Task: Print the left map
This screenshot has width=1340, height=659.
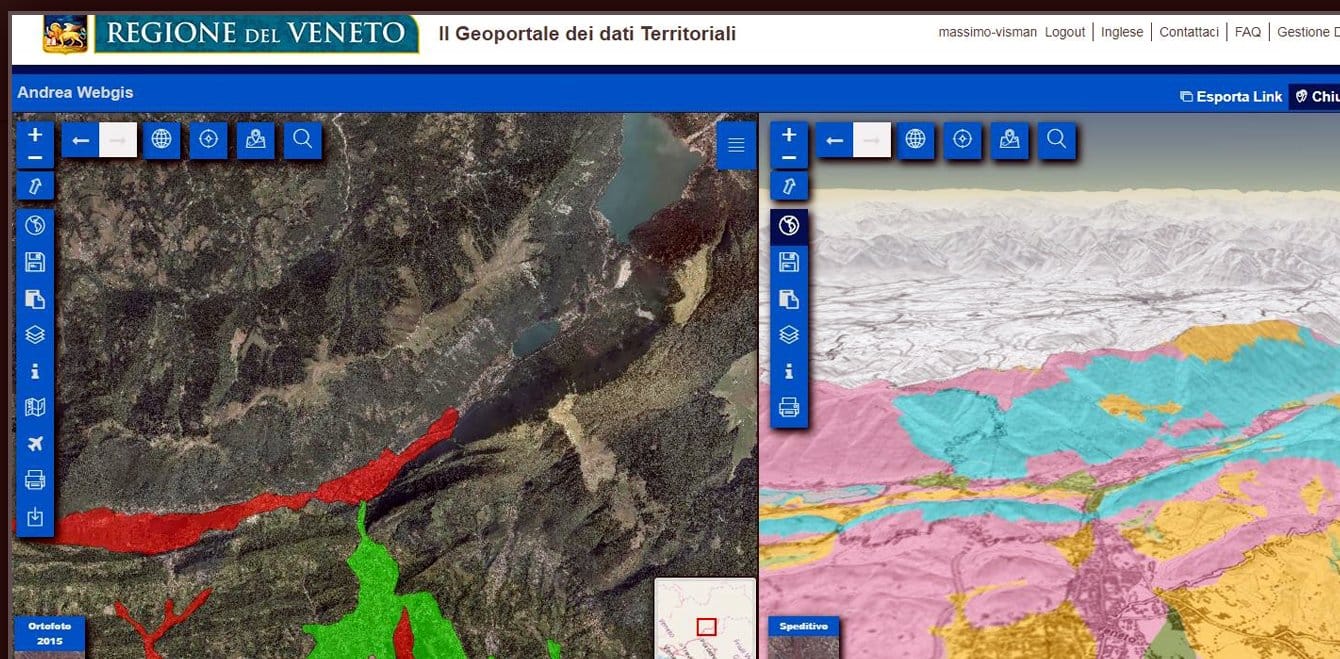Action: click(x=35, y=480)
